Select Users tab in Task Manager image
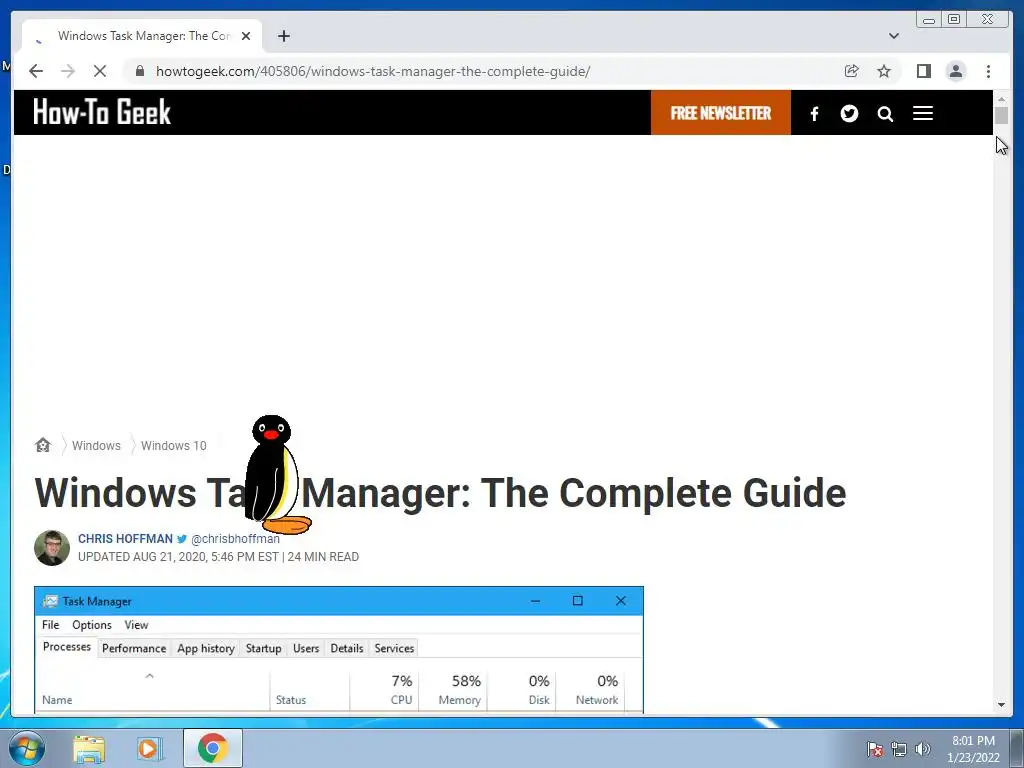Screen dimensions: 1024x768 [x=306, y=648]
